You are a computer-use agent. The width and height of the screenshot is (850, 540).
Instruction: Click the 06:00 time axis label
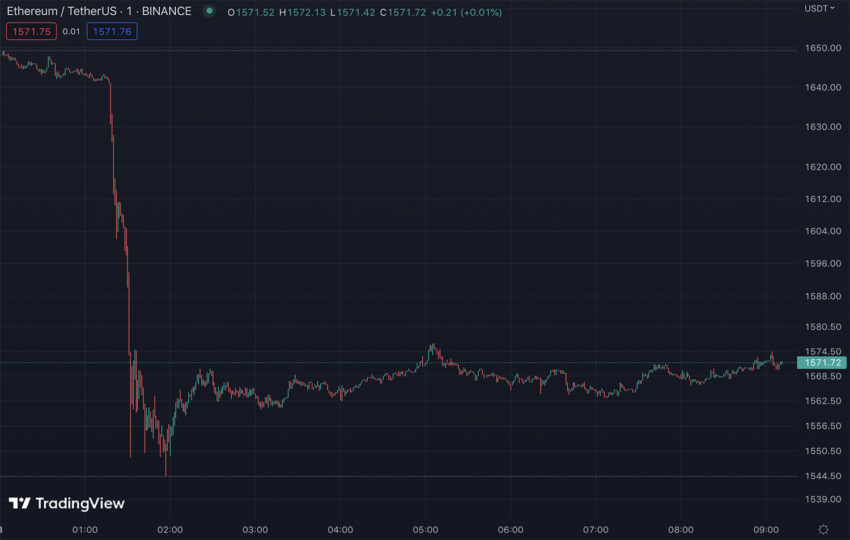pyautogui.click(x=511, y=530)
